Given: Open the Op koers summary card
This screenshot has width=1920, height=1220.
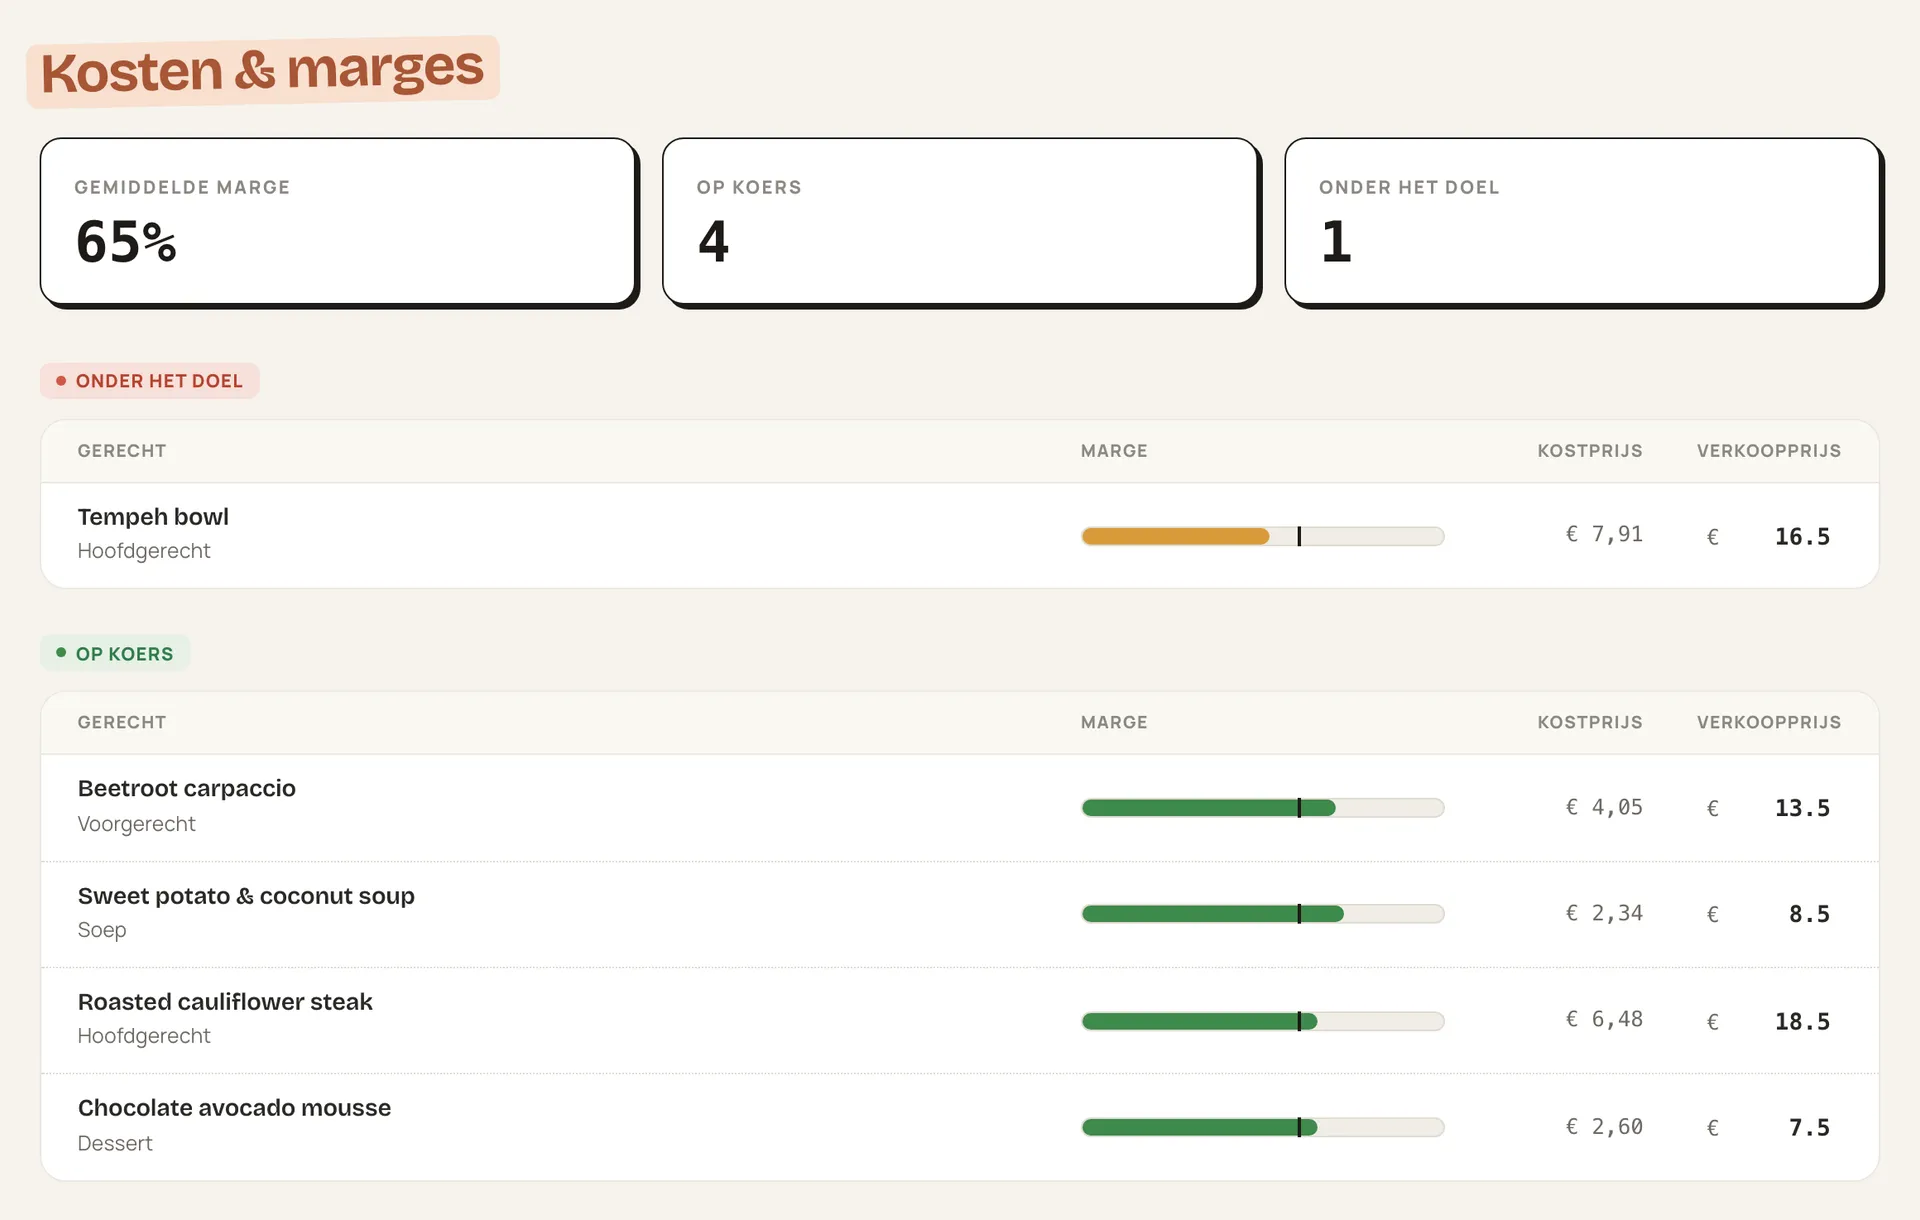Looking at the screenshot, I should tap(960, 222).
